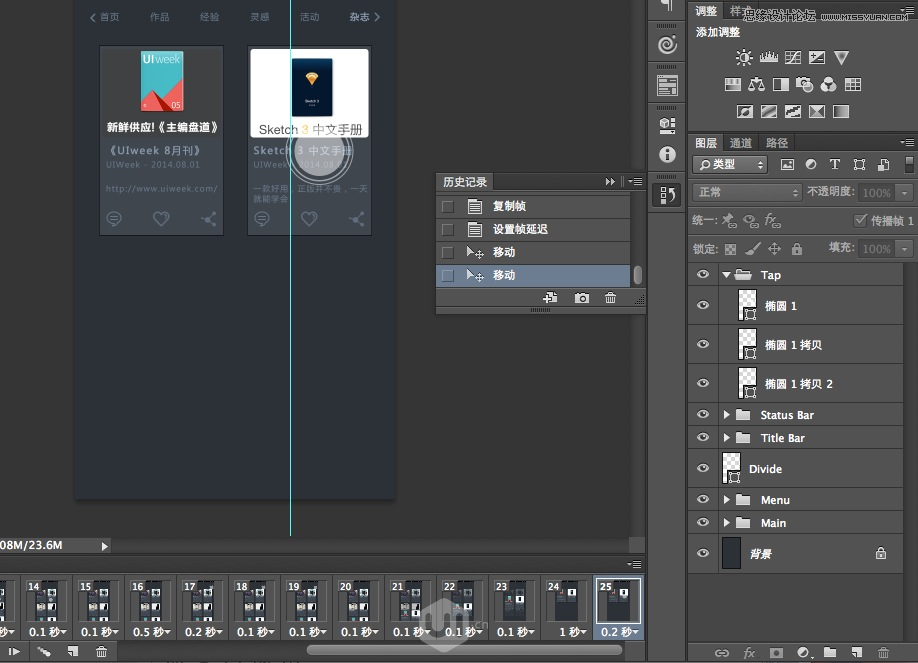Add a Color Balance adjustment
Viewport: 918px width, 663px height.
[x=756, y=84]
